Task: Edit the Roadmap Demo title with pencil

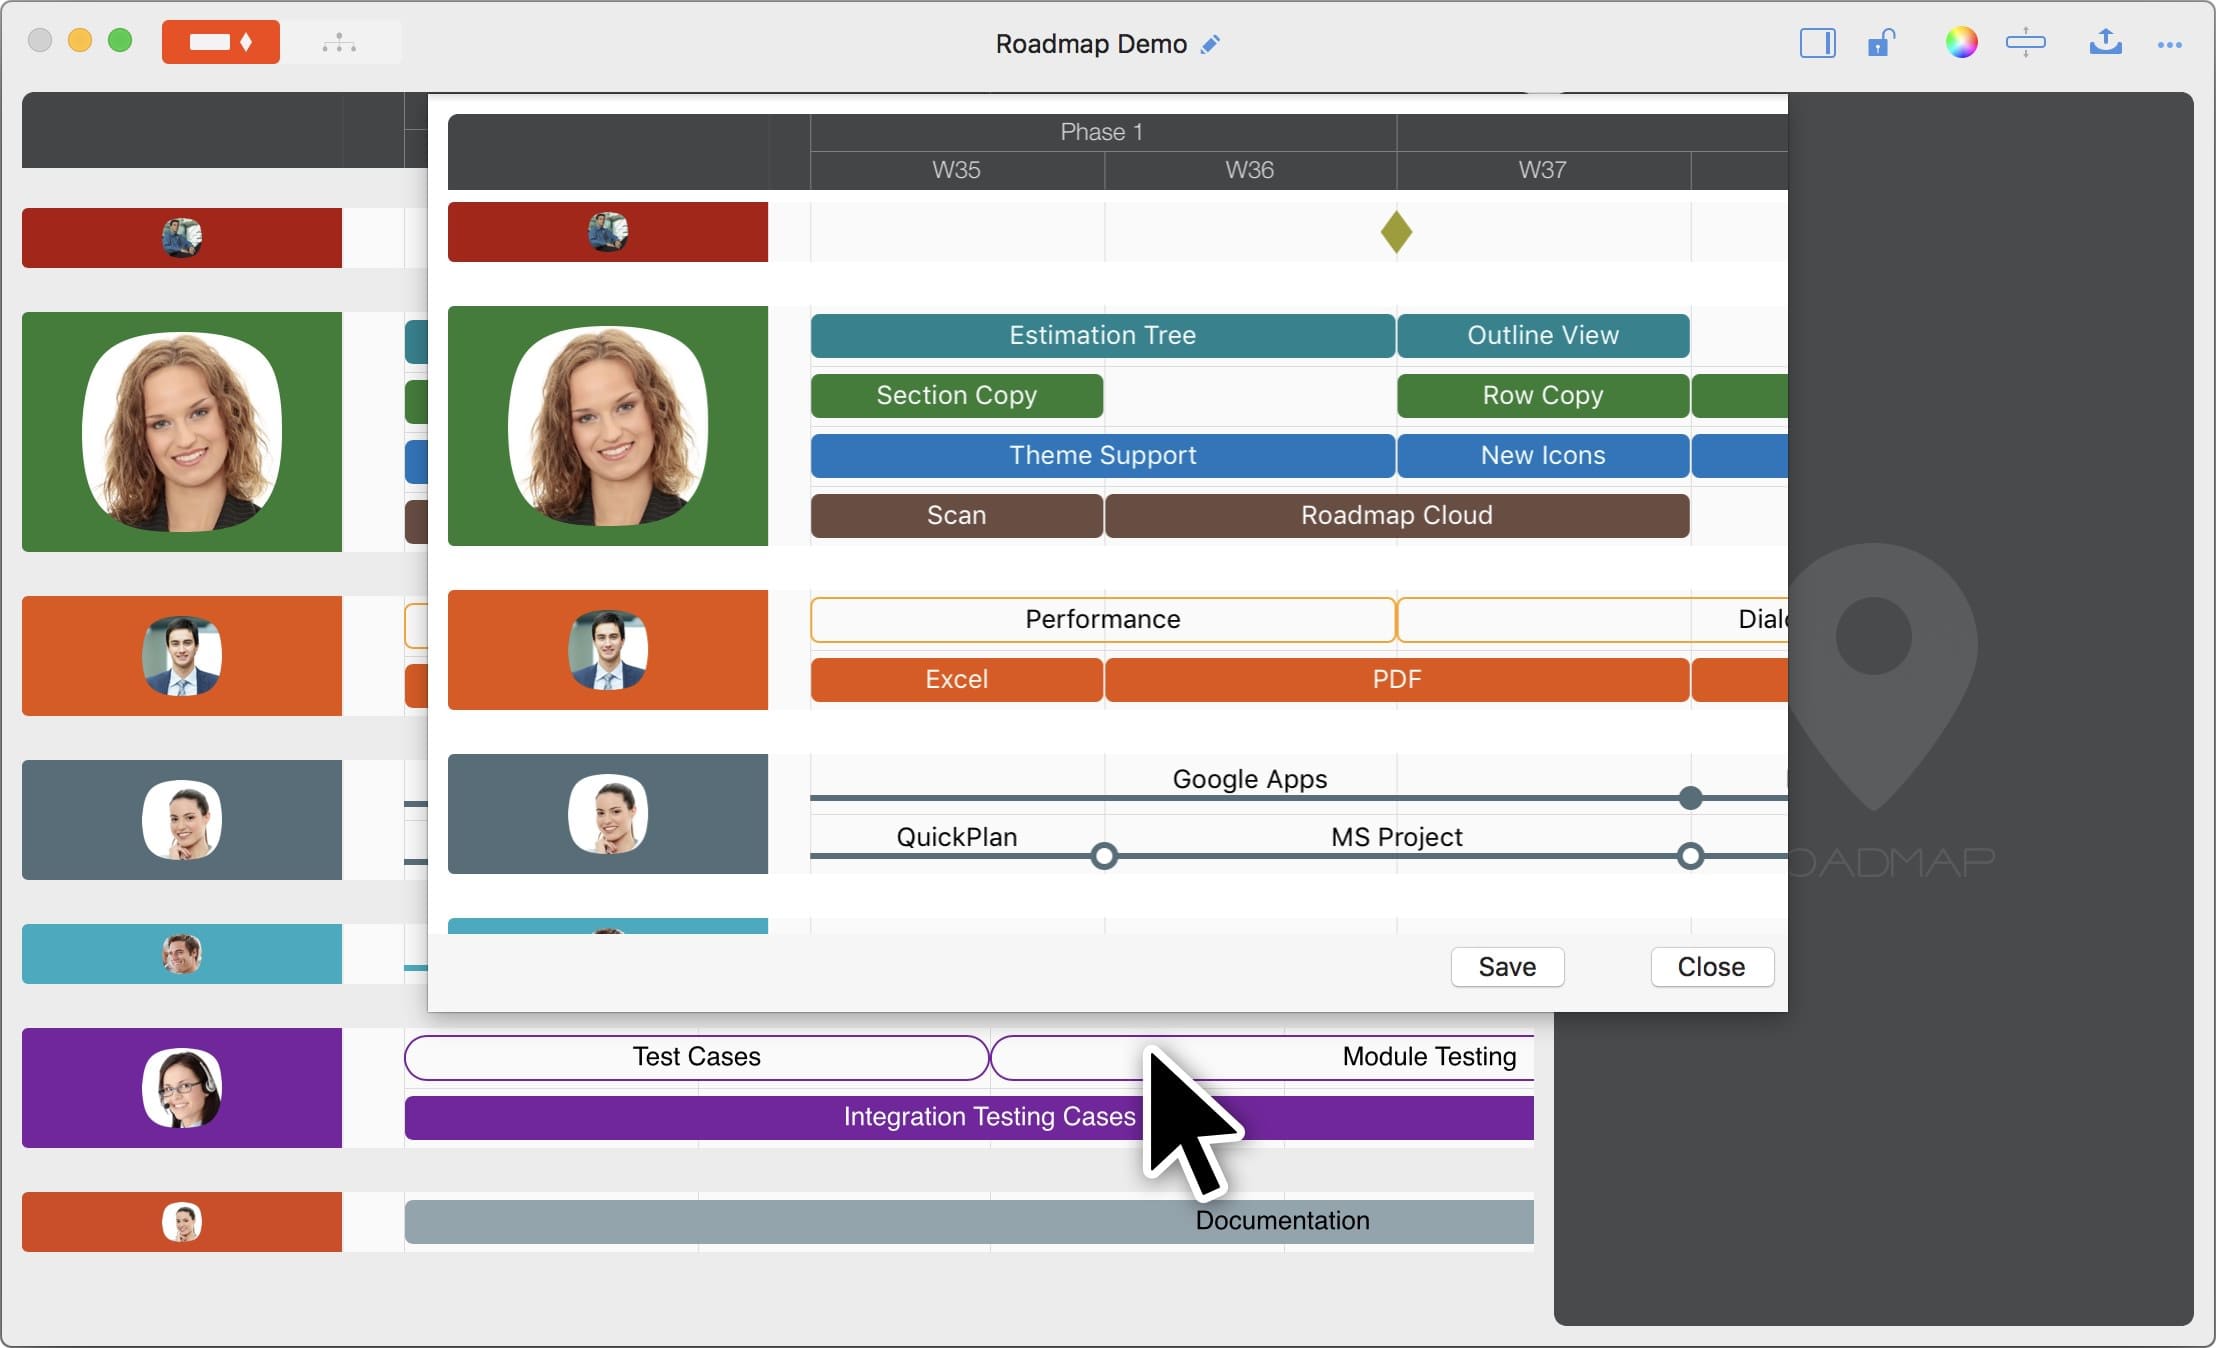Action: point(1211,44)
